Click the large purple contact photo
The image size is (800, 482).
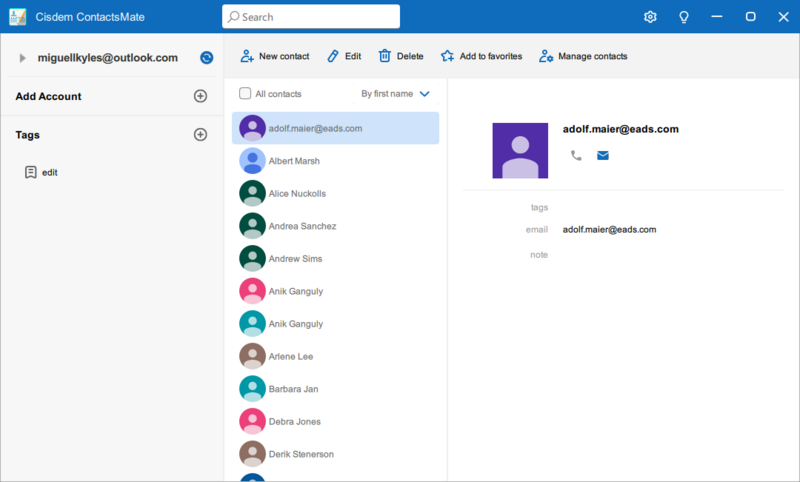pos(520,150)
